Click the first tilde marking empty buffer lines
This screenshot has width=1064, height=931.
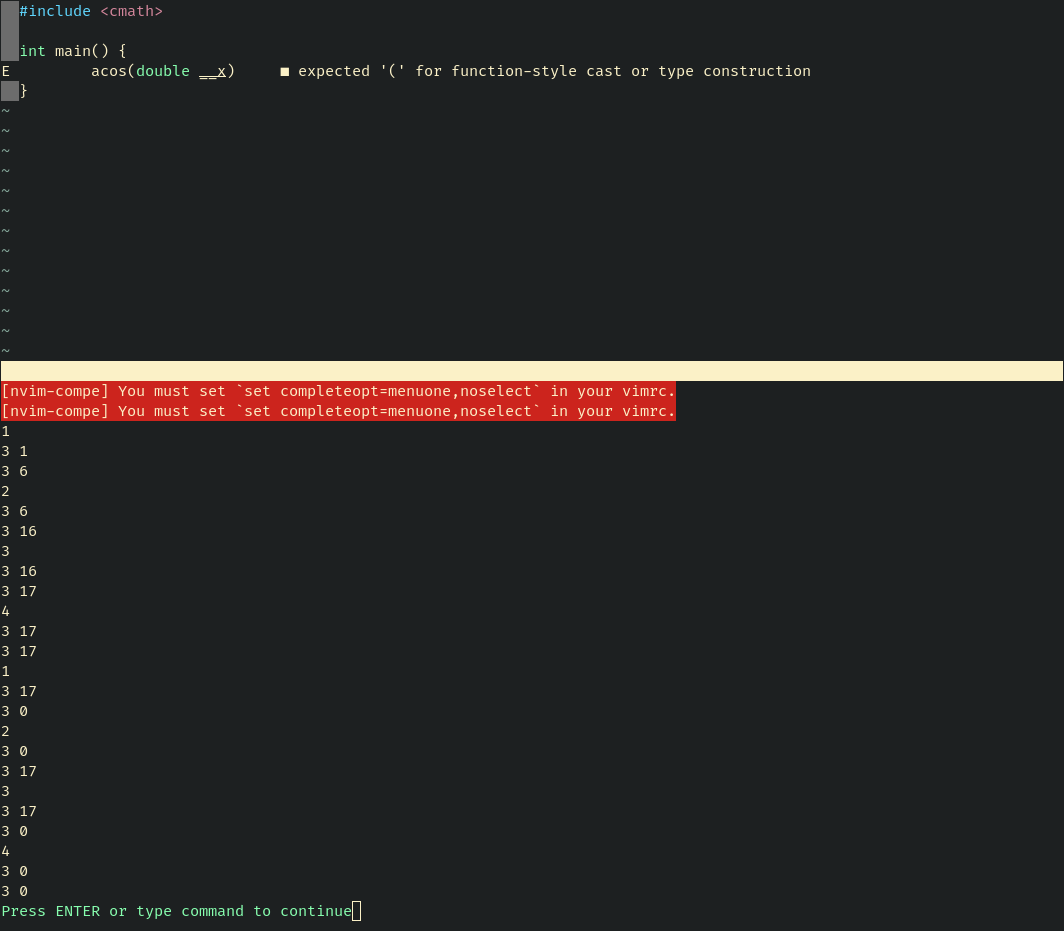(x=6, y=110)
